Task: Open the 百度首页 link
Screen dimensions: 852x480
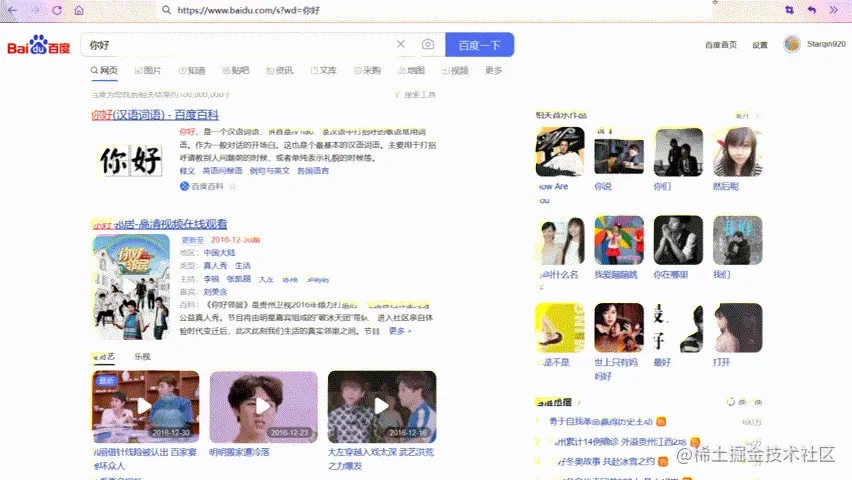Action: coord(721,45)
